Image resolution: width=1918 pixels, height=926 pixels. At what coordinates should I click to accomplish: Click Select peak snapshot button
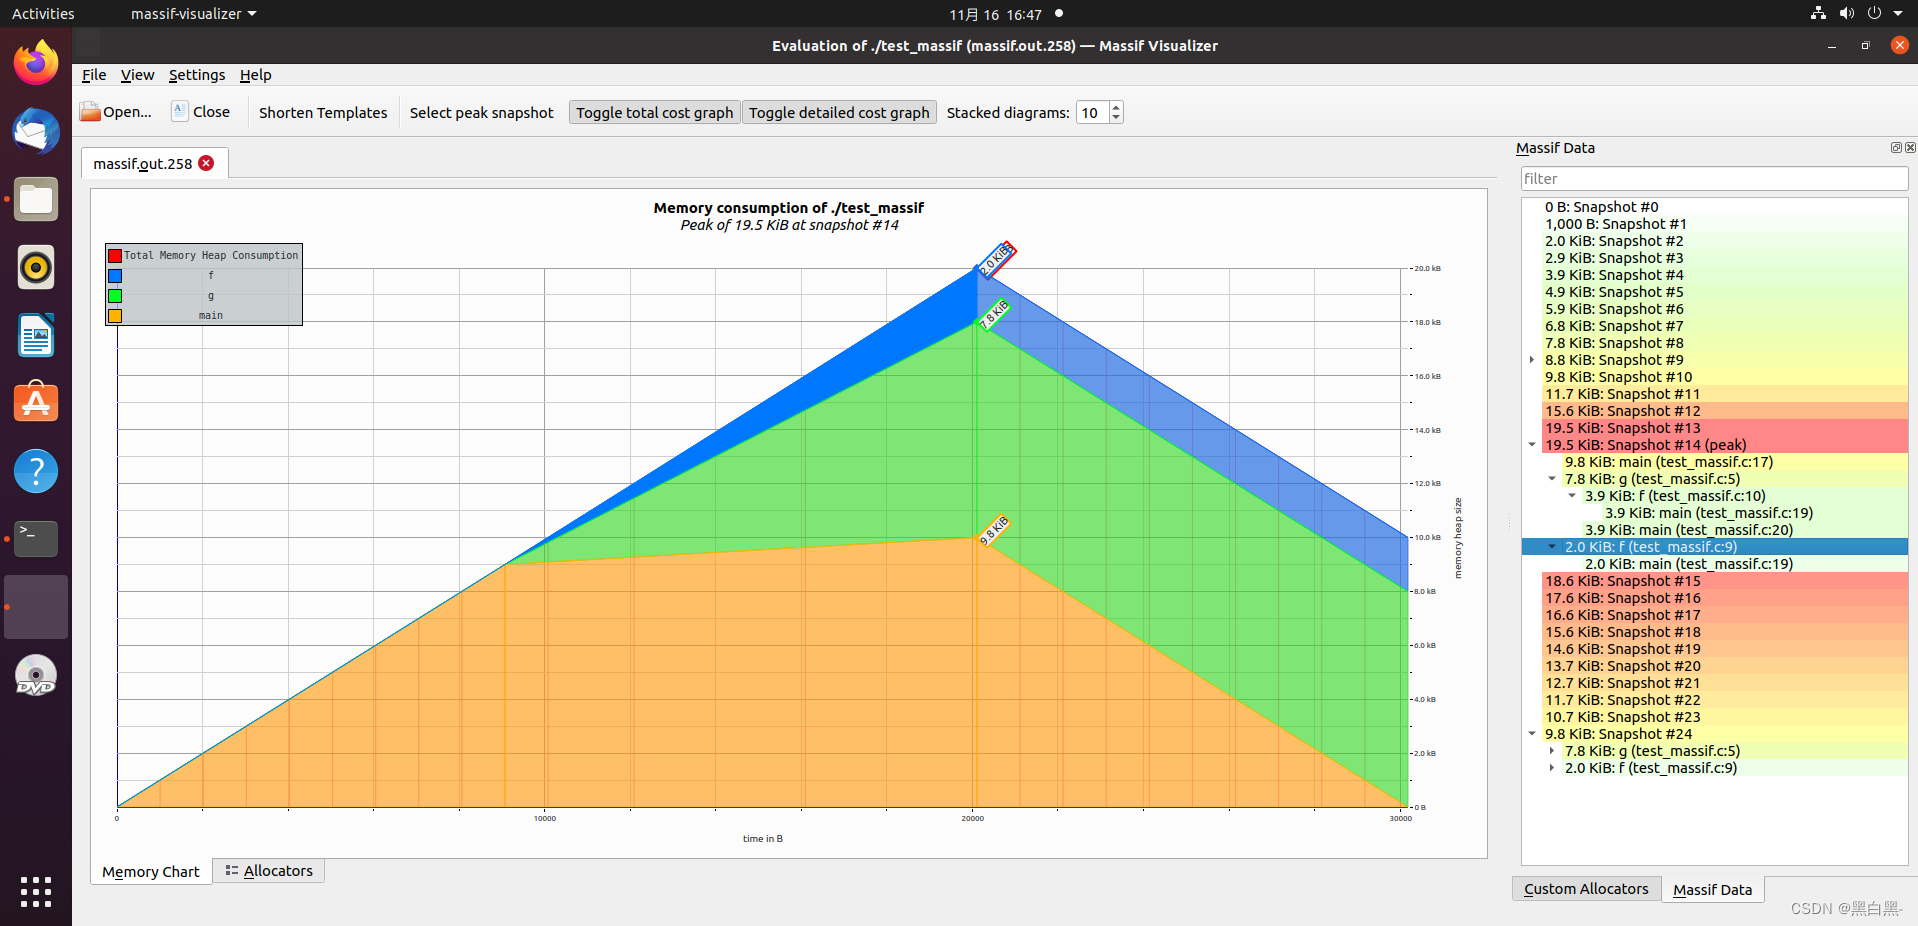[481, 113]
